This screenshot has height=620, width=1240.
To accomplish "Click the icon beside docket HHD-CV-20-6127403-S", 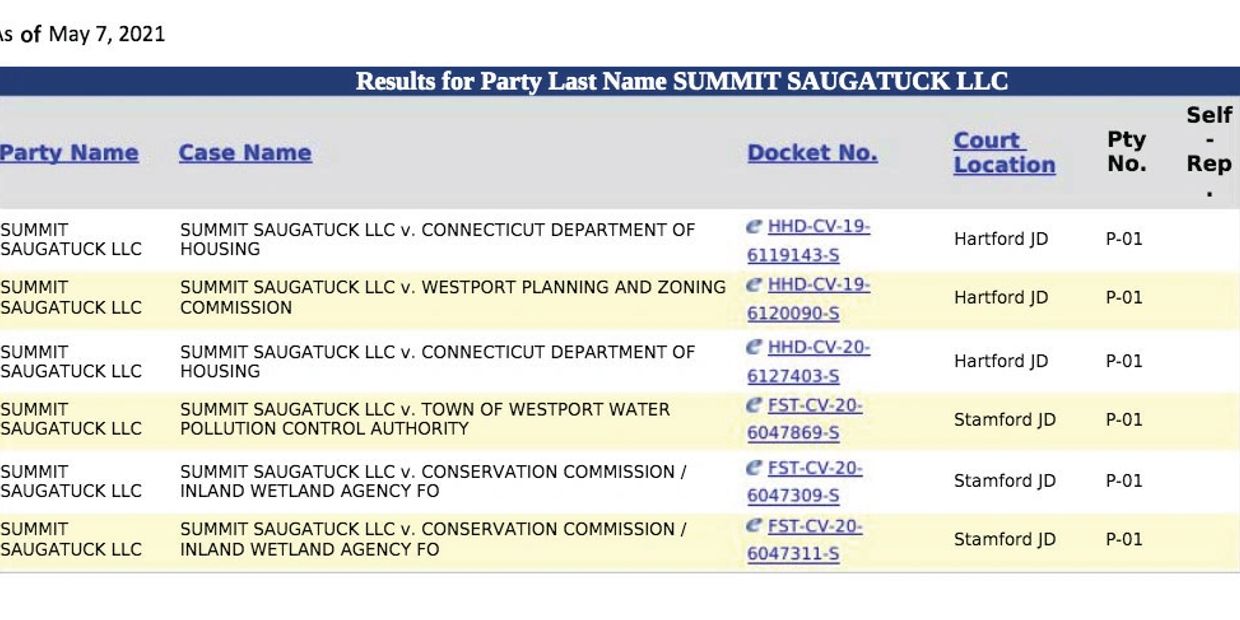I will point(755,347).
